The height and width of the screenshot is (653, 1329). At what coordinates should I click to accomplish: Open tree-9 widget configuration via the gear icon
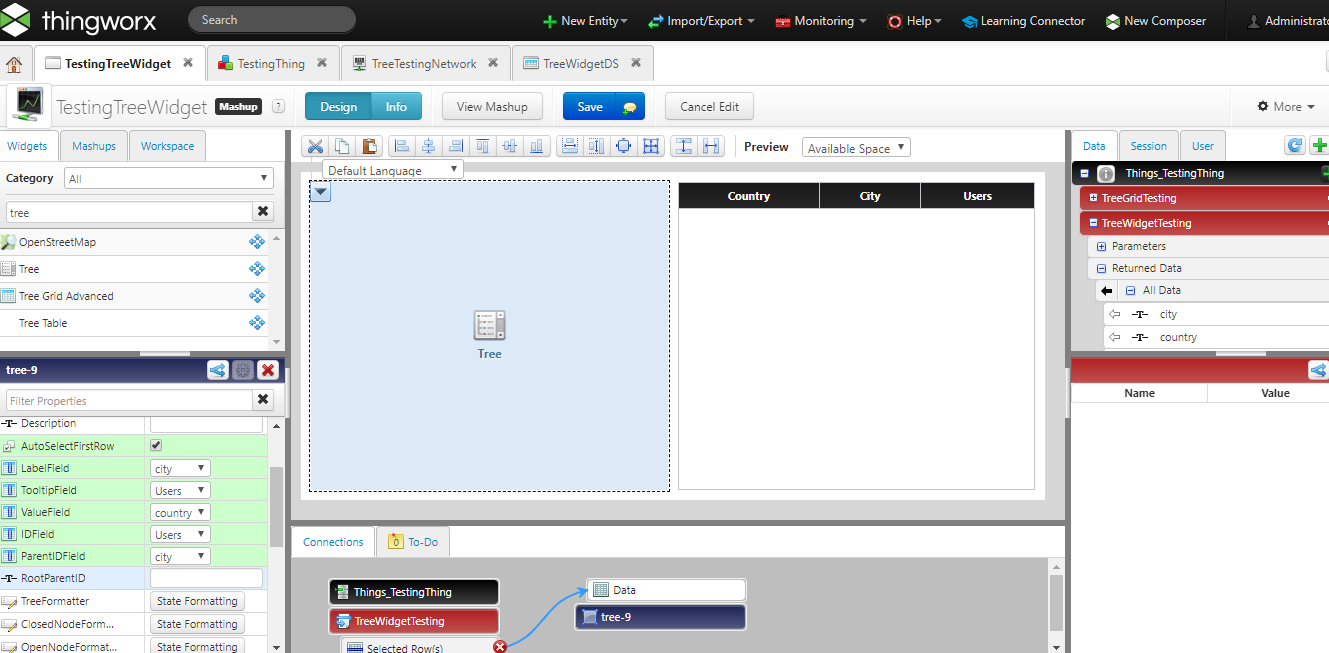[x=242, y=370]
